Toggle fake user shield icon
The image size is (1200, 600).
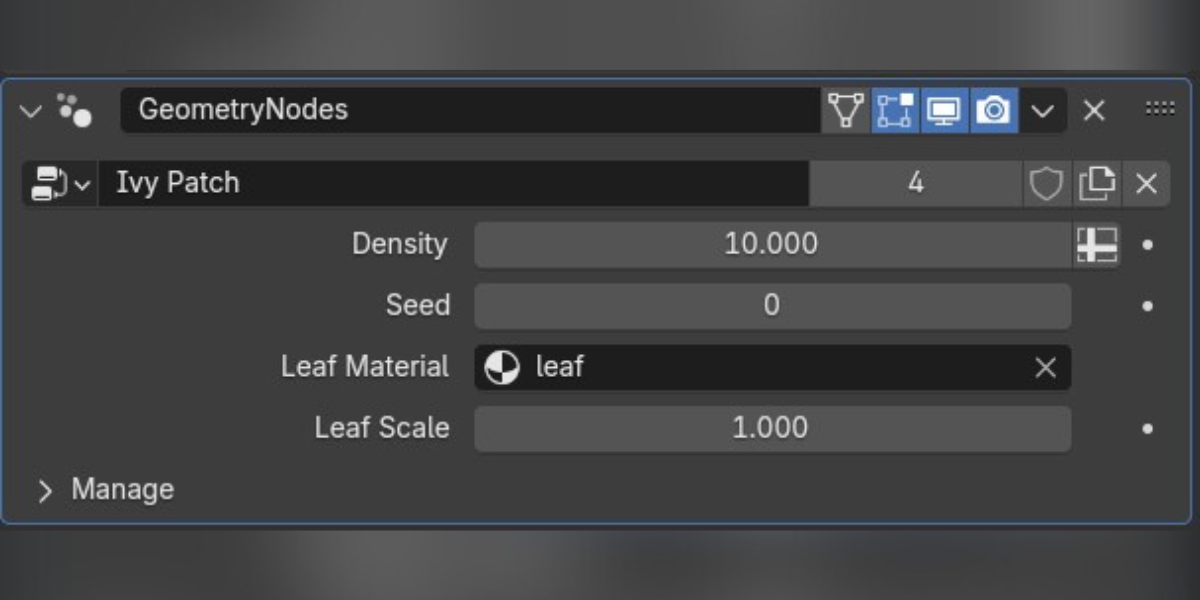pyautogui.click(x=1046, y=183)
